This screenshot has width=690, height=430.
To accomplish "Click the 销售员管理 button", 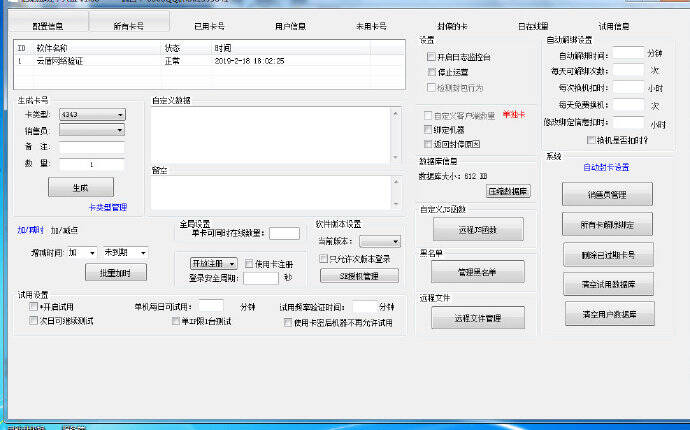I will point(607,193).
